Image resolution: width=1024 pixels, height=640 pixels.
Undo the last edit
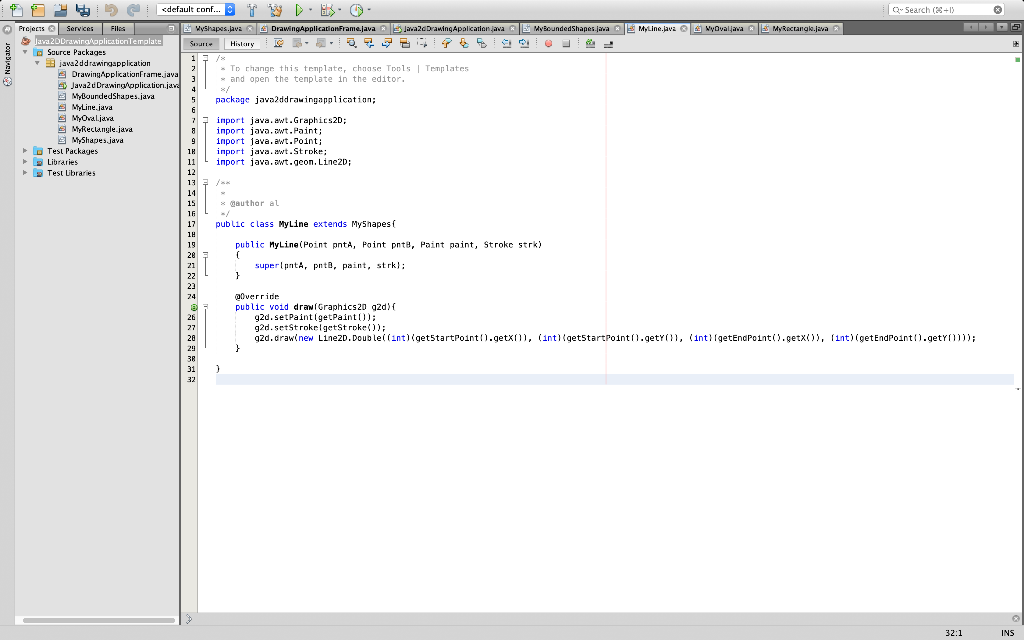[112, 9]
